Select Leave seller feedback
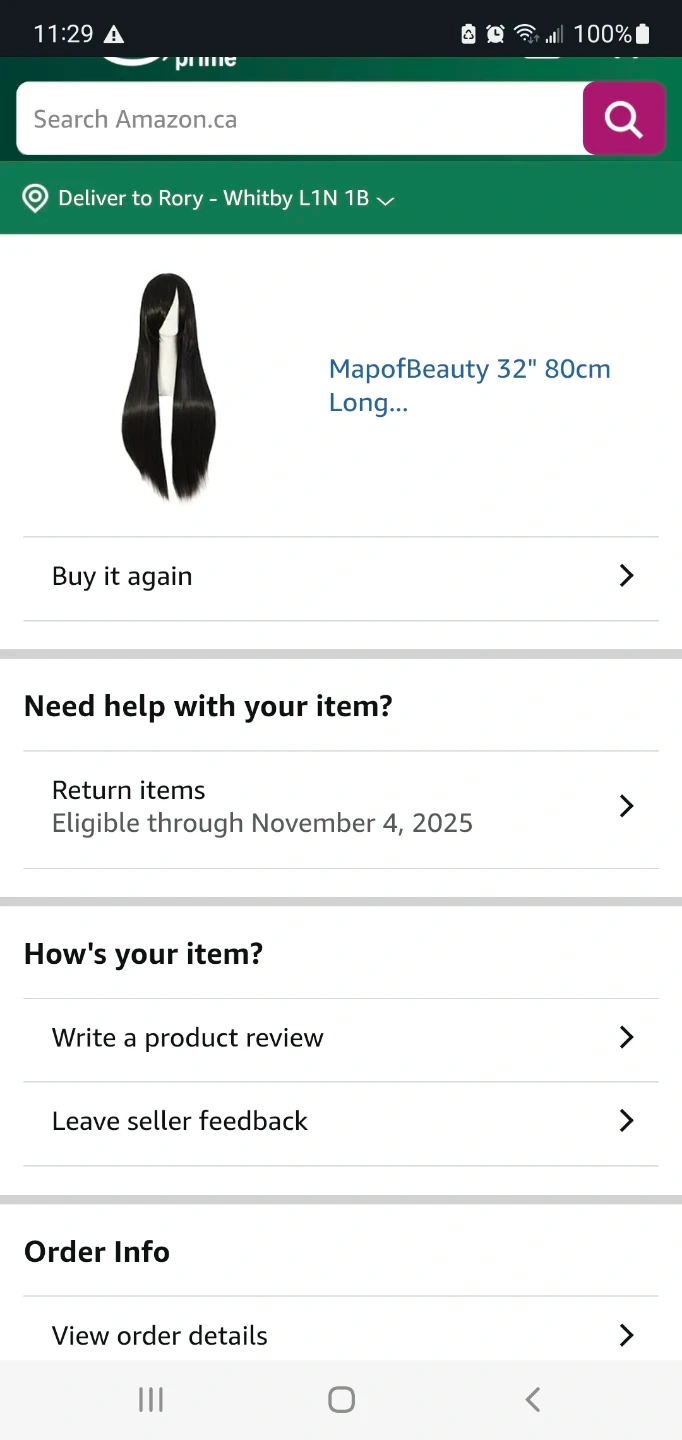Screen dimensions: 682x1440 (x=180, y=1121)
